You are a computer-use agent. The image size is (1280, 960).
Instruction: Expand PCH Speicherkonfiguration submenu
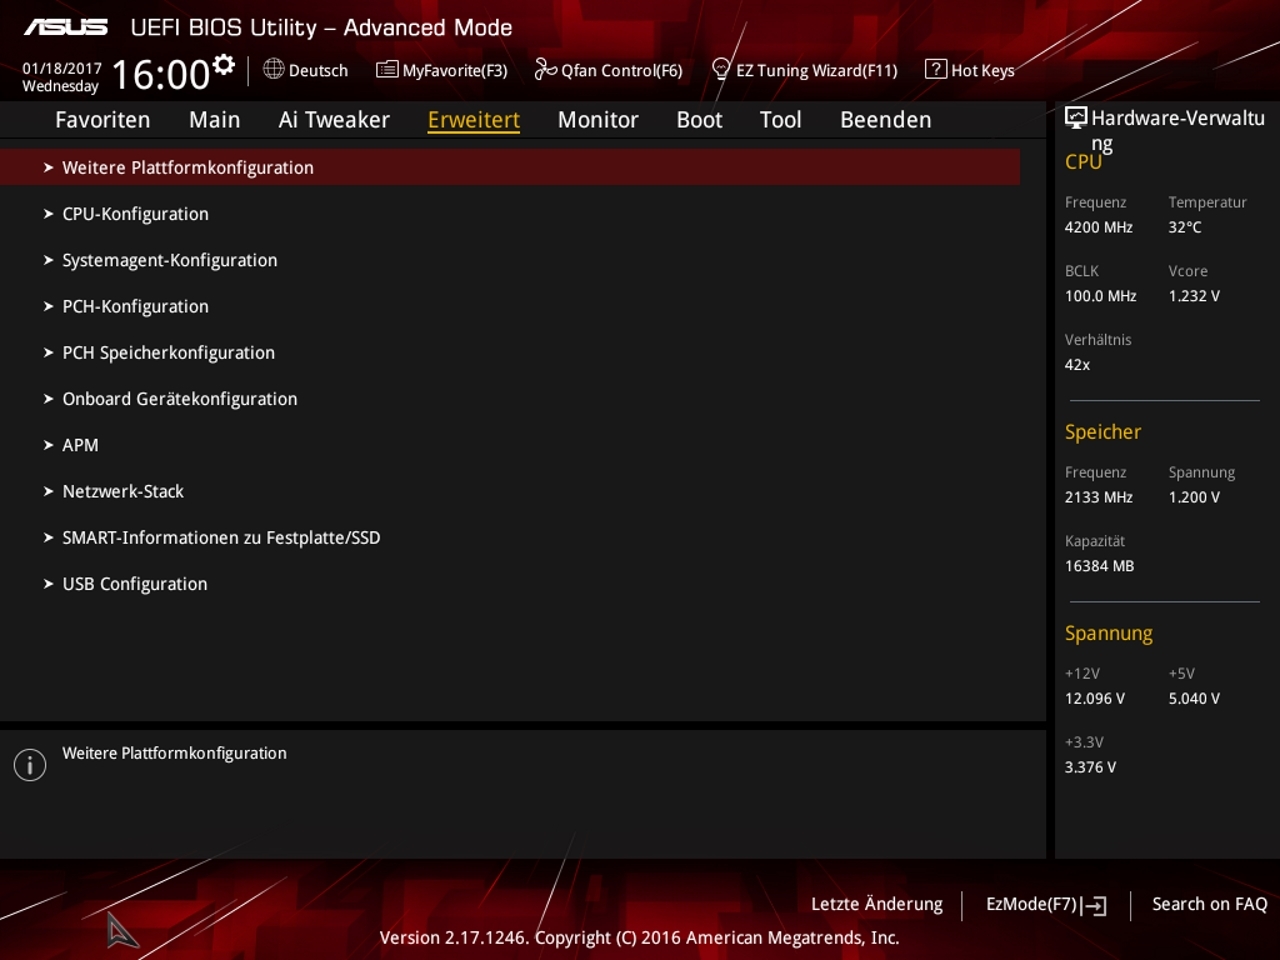coord(510,352)
